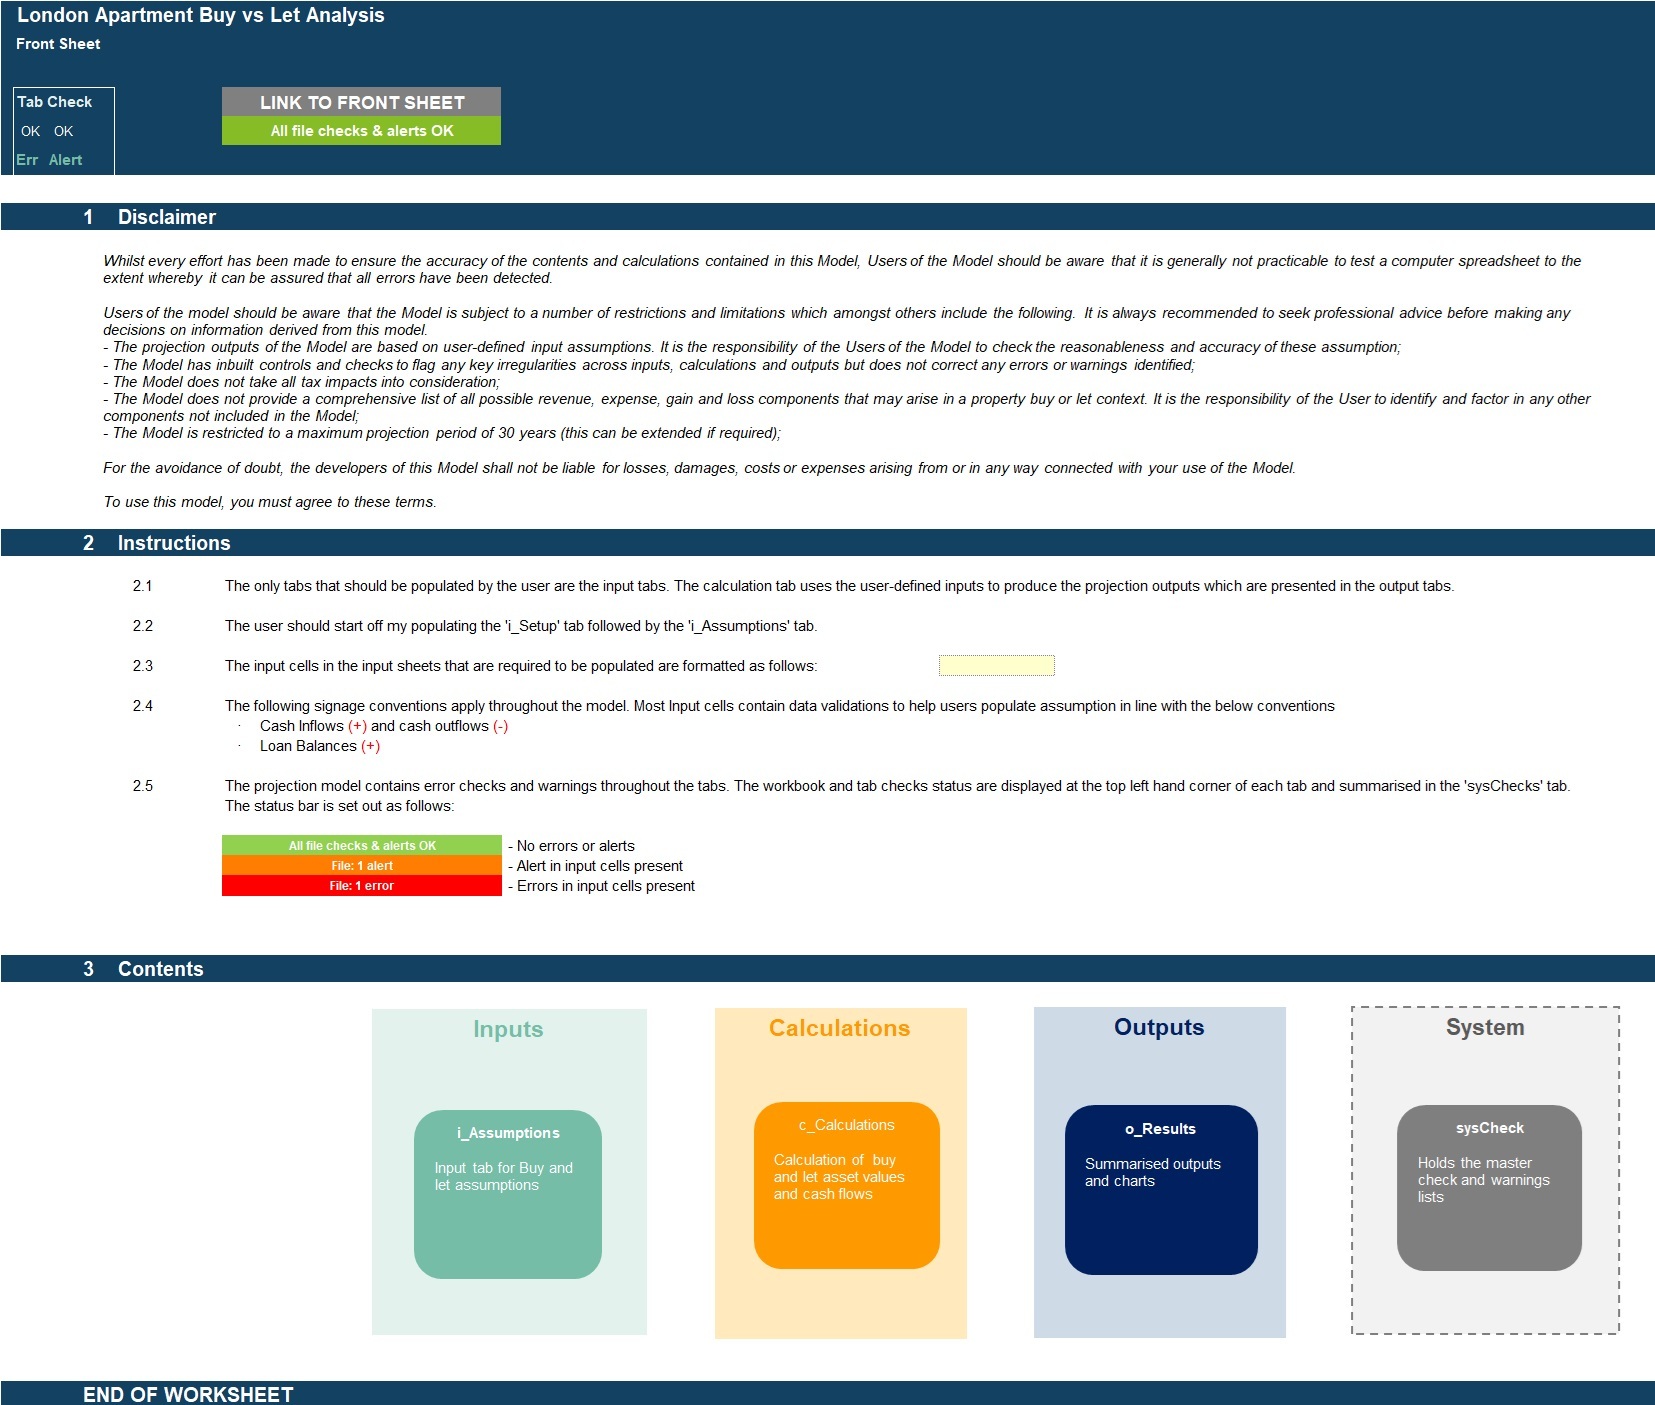Click the green legend 'All file checks & alerts OK' bar
Image resolution: width=1655 pixels, height=1405 pixels.
[362, 846]
